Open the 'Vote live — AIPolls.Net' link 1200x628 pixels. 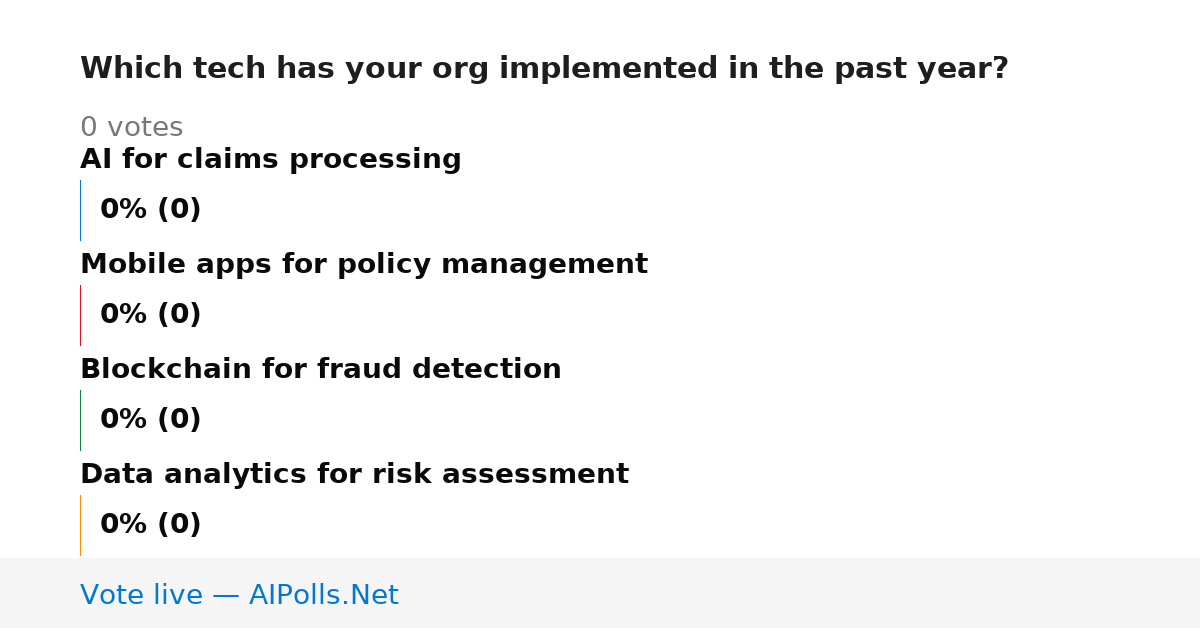coord(239,596)
